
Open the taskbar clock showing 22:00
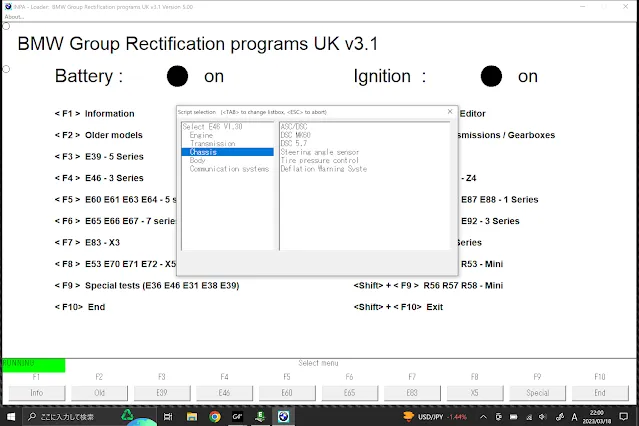click(597, 417)
